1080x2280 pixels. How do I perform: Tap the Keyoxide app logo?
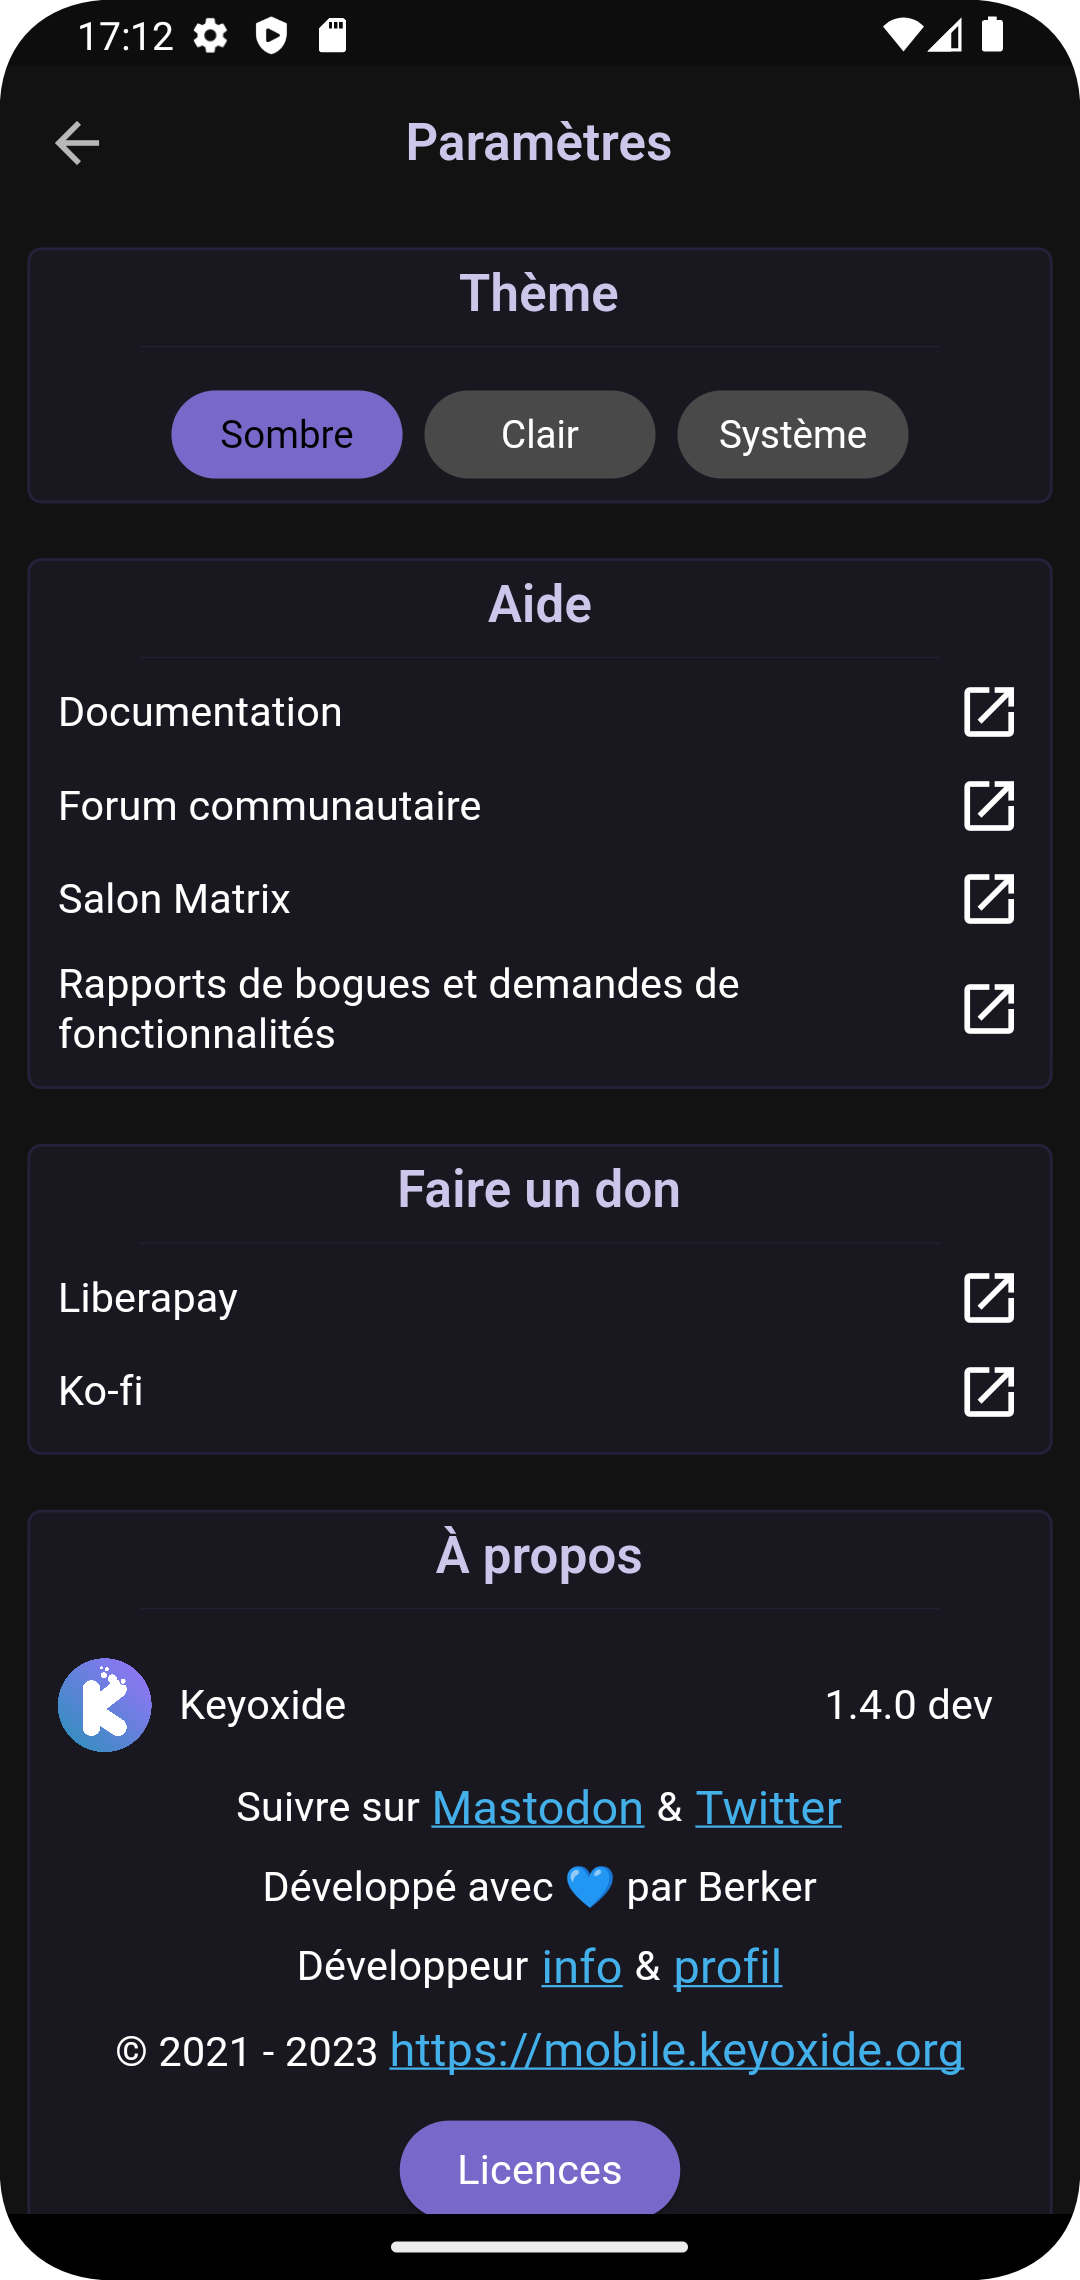pyautogui.click(x=105, y=1705)
